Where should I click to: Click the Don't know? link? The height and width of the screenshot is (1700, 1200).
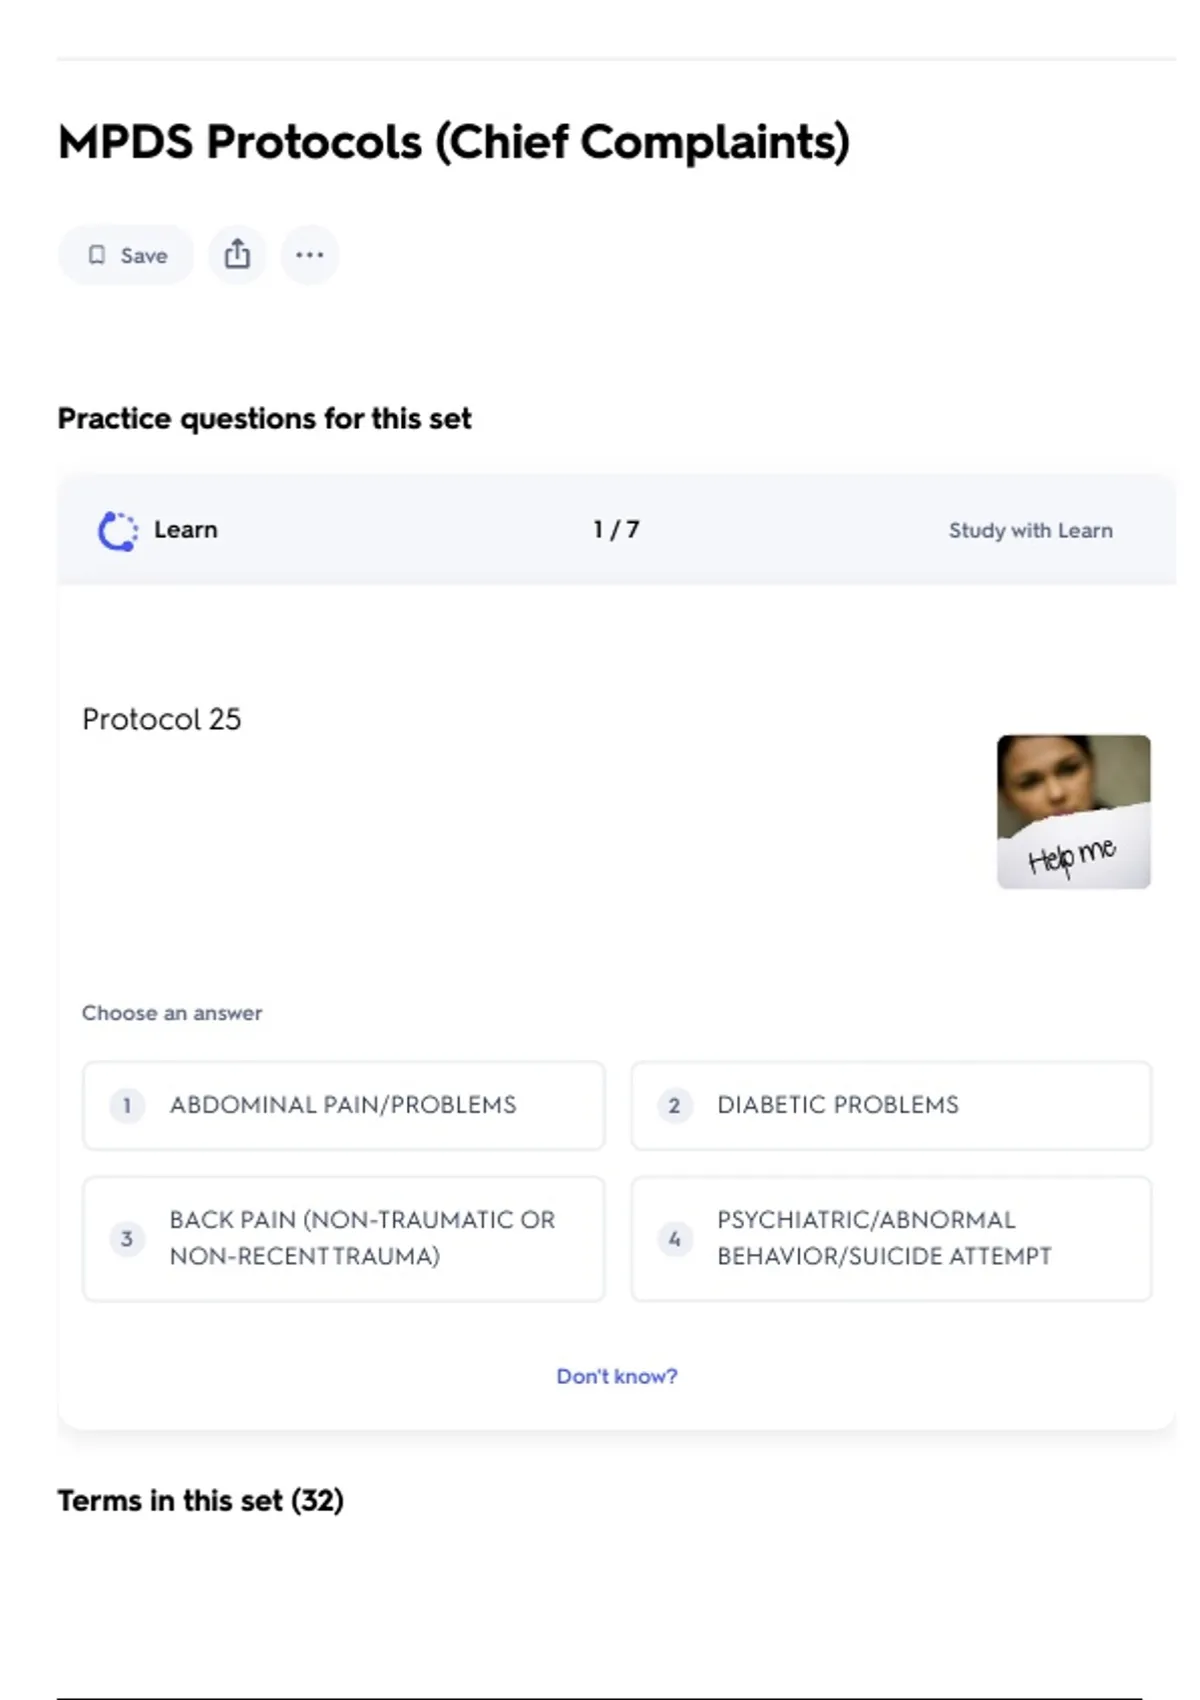[x=616, y=1376]
